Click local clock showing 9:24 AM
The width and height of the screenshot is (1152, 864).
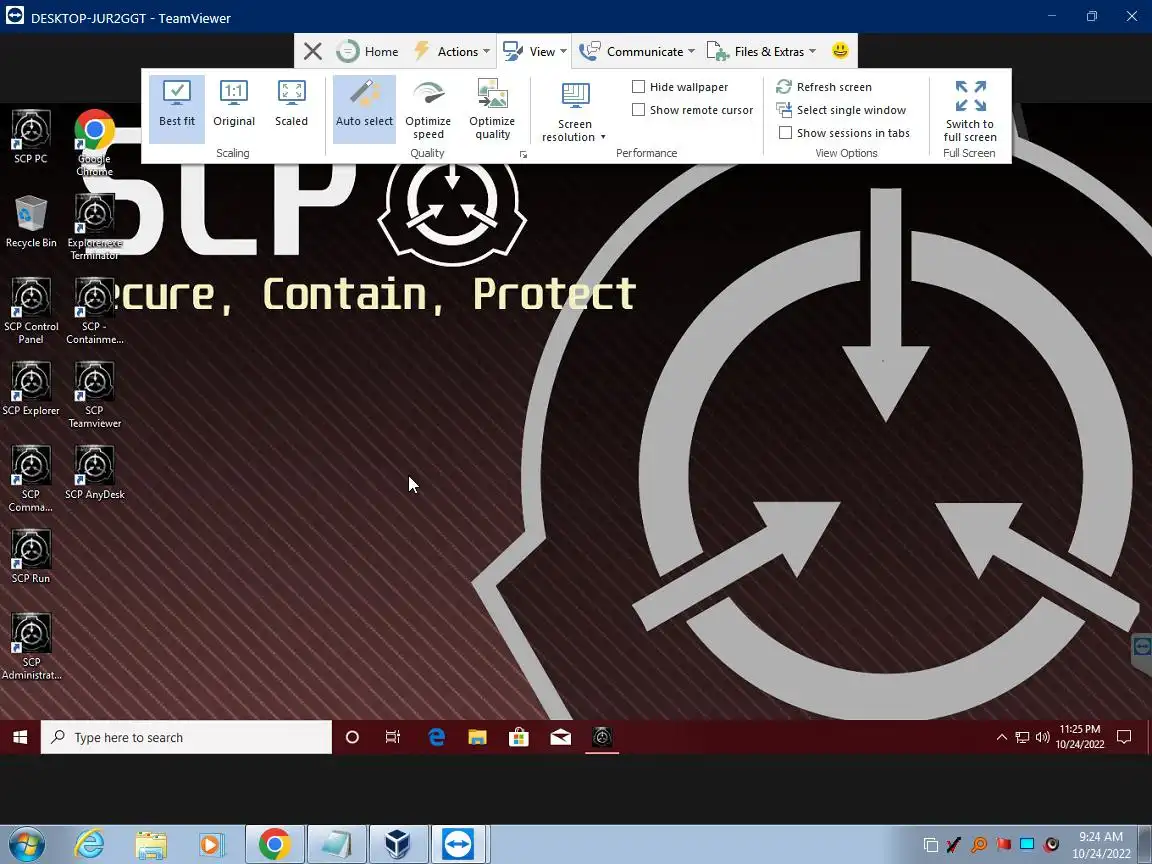point(1101,845)
